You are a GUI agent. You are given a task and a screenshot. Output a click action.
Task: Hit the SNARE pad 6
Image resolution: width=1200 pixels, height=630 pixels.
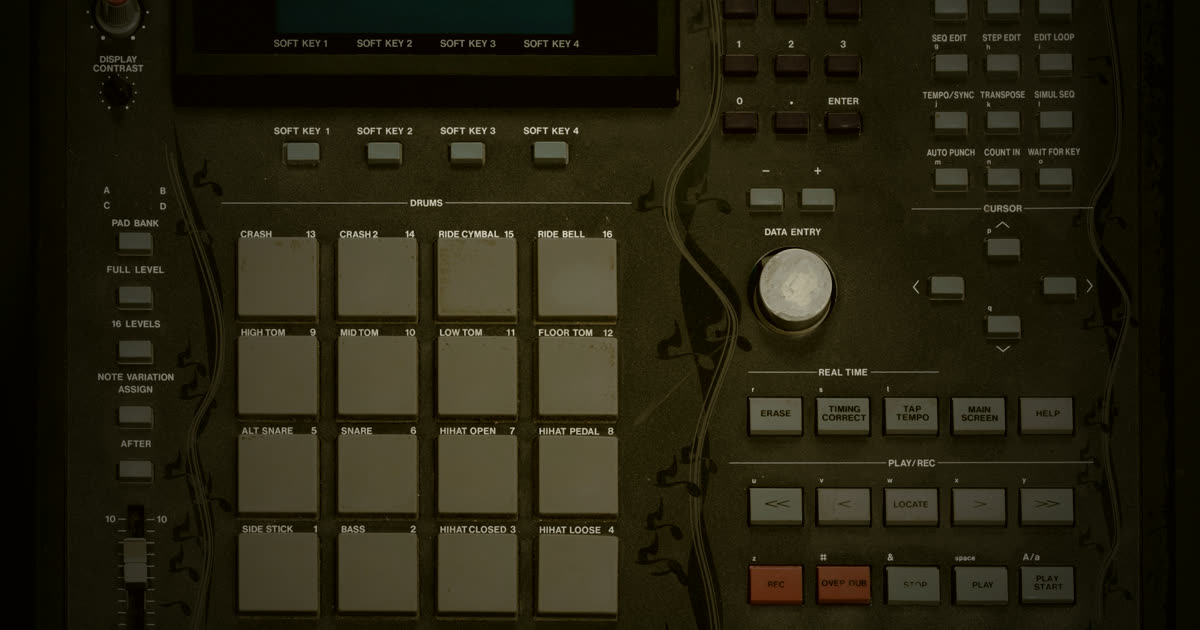click(x=378, y=476)
